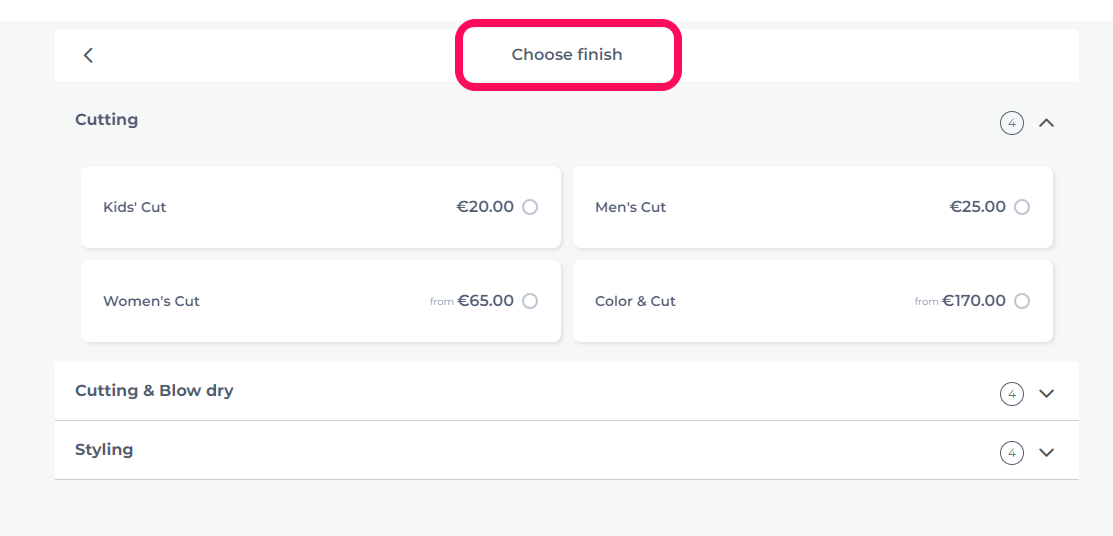1113x536 pixels.
Task: Click the Choose finish title
Action: (567, 55)
